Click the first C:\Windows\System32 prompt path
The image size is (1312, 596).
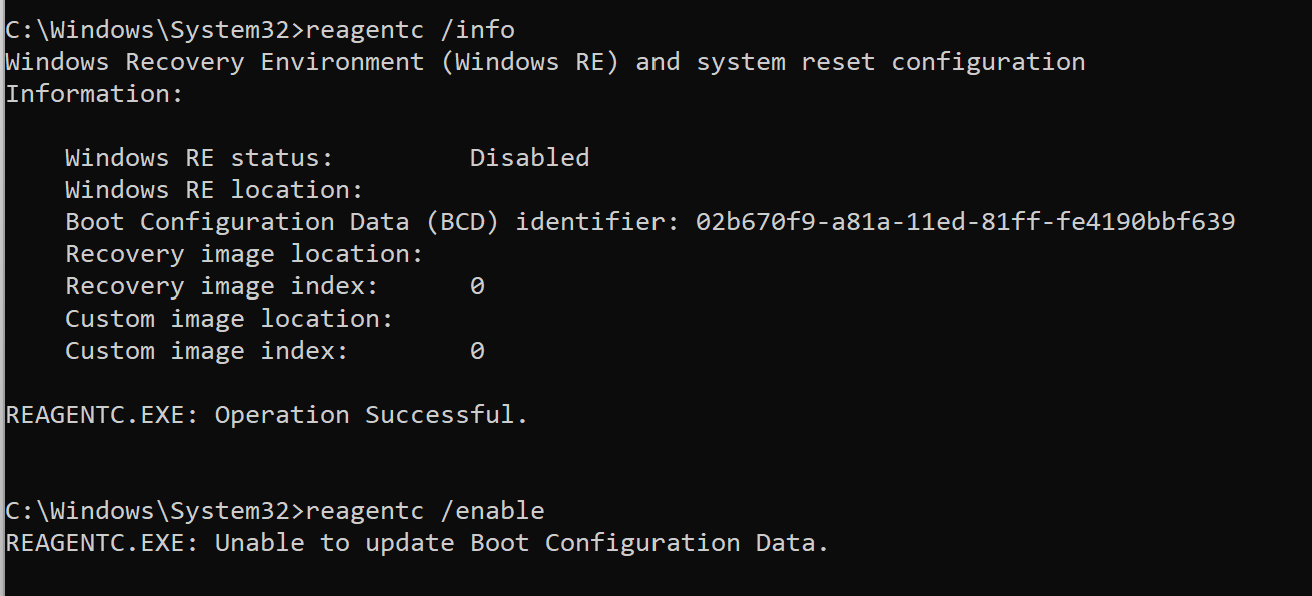[x=150, y=30]
